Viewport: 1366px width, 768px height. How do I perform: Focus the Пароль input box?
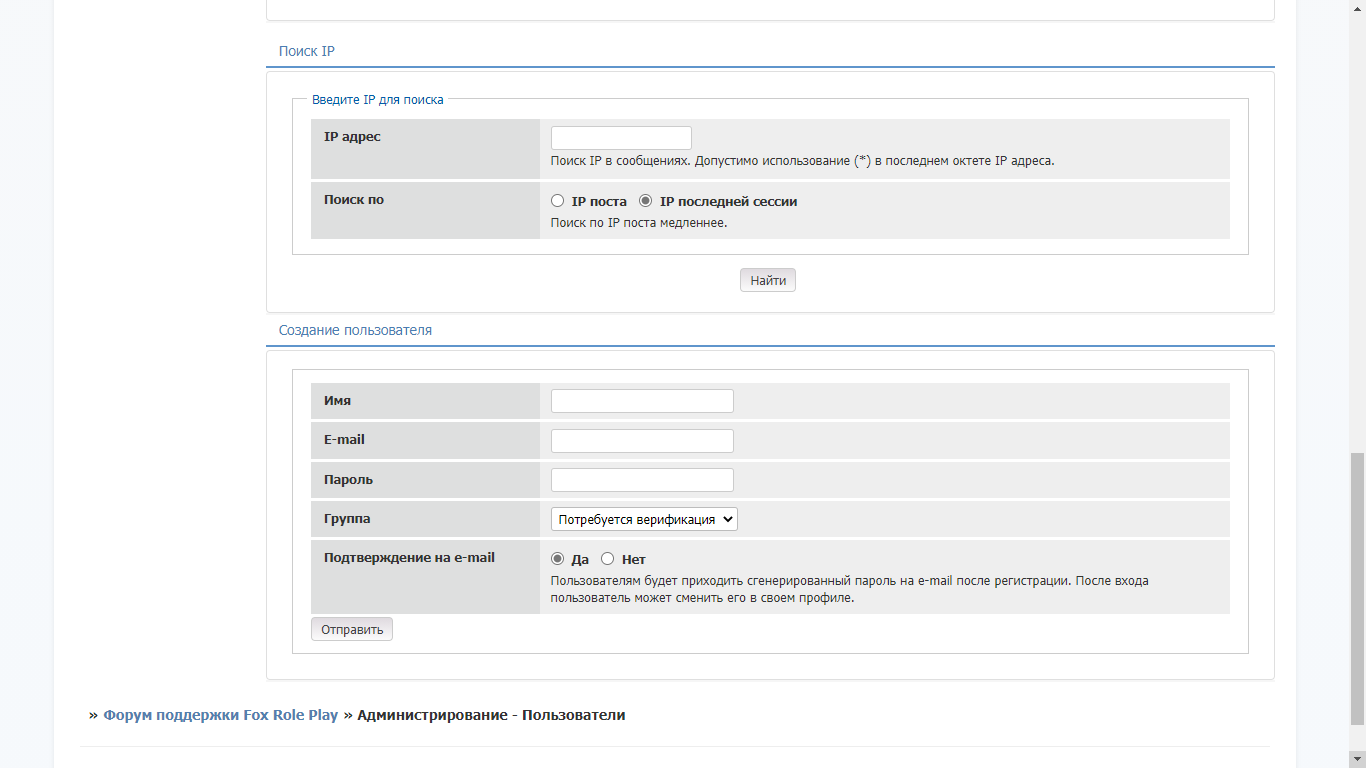coord(642,480)
